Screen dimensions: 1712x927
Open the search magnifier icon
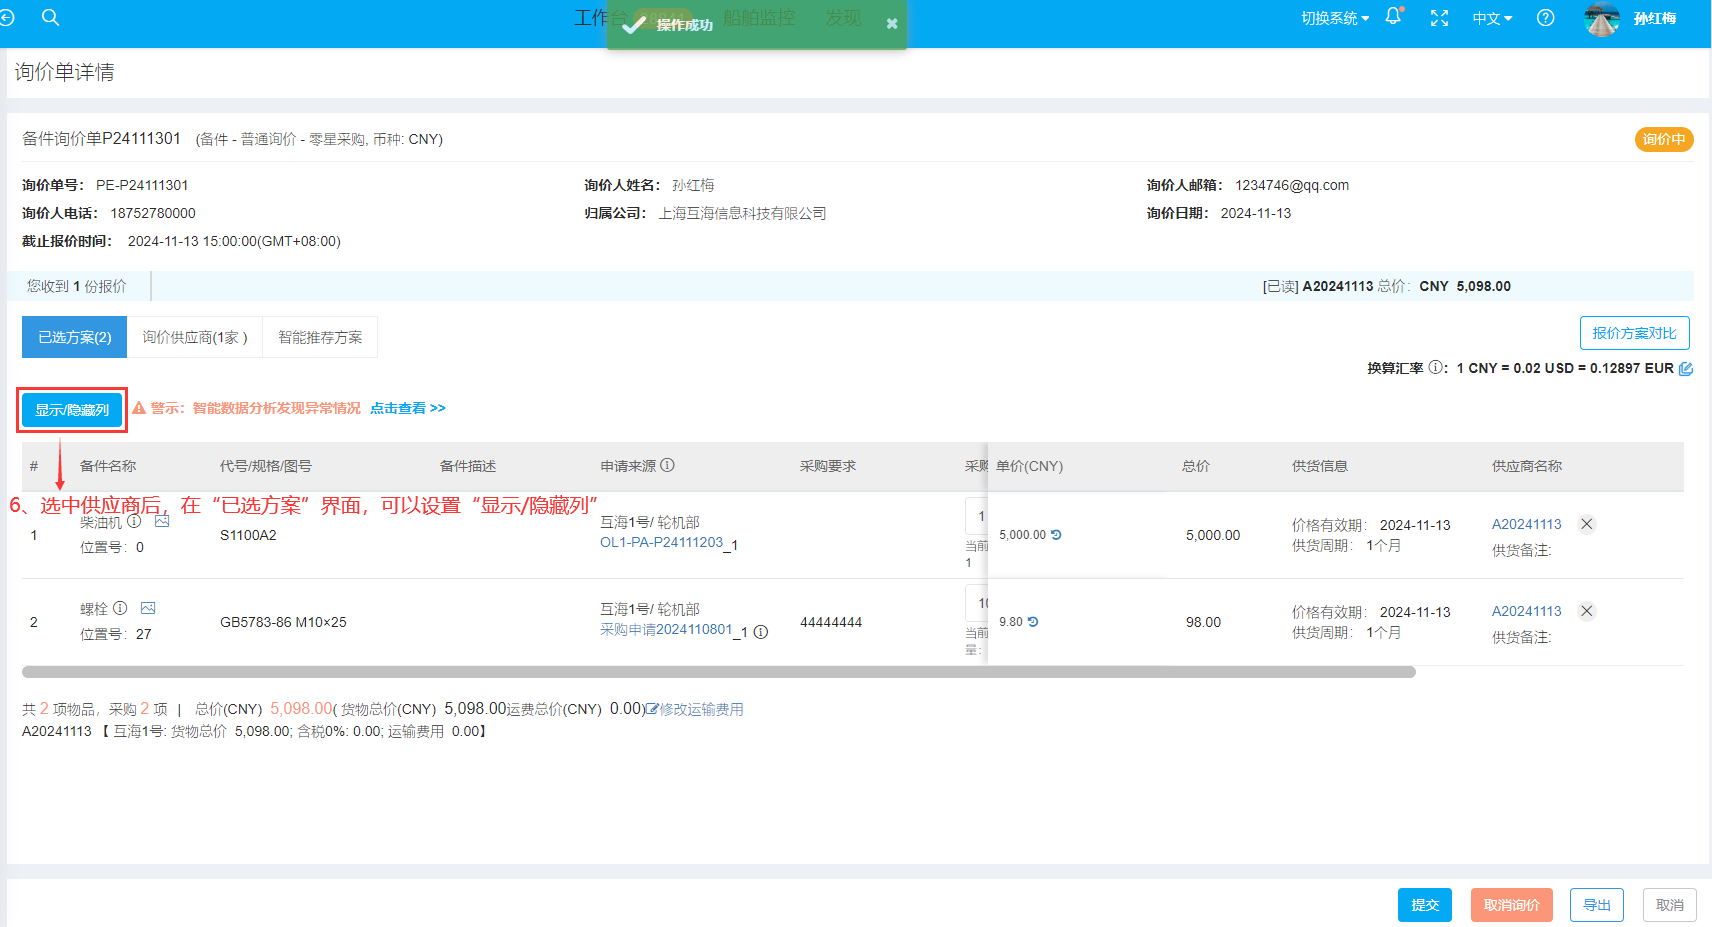click(51, 17)
